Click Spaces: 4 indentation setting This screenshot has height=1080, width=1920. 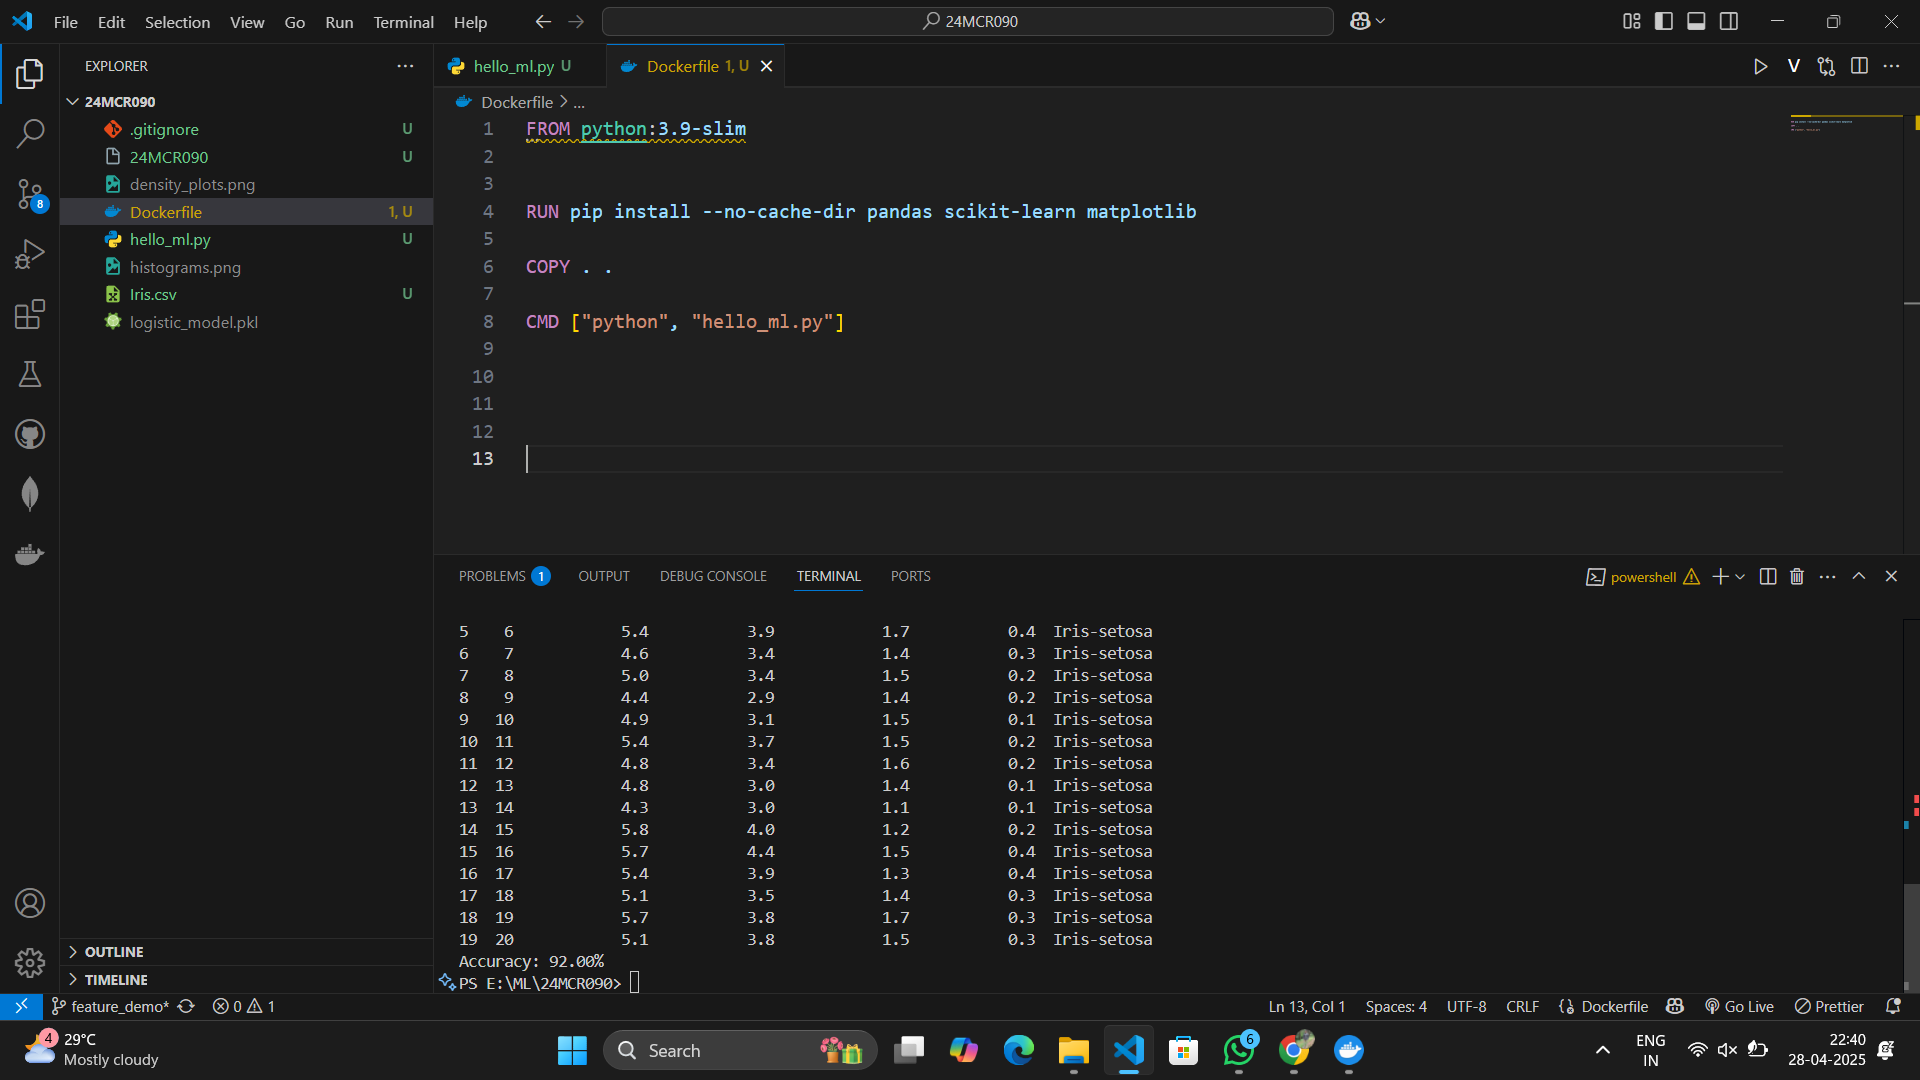(1396, 1006)
